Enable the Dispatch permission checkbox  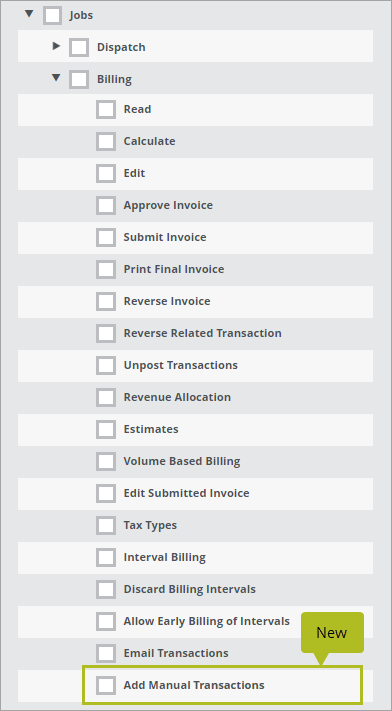79,47
